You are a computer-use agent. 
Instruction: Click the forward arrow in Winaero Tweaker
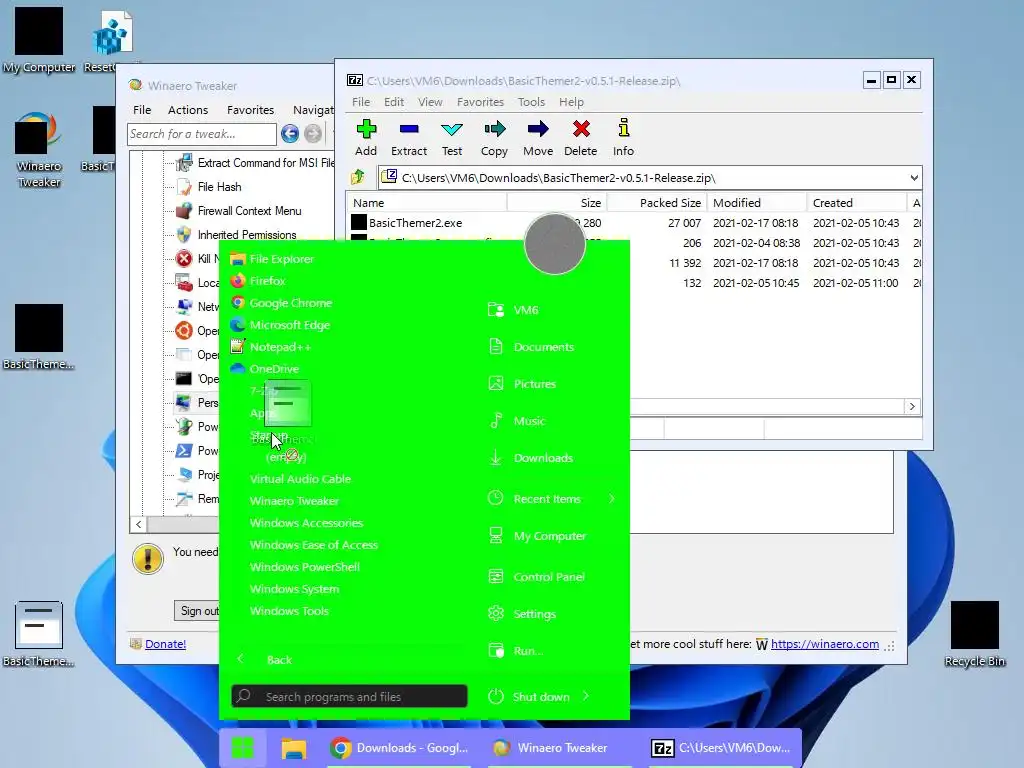[313, 134]
